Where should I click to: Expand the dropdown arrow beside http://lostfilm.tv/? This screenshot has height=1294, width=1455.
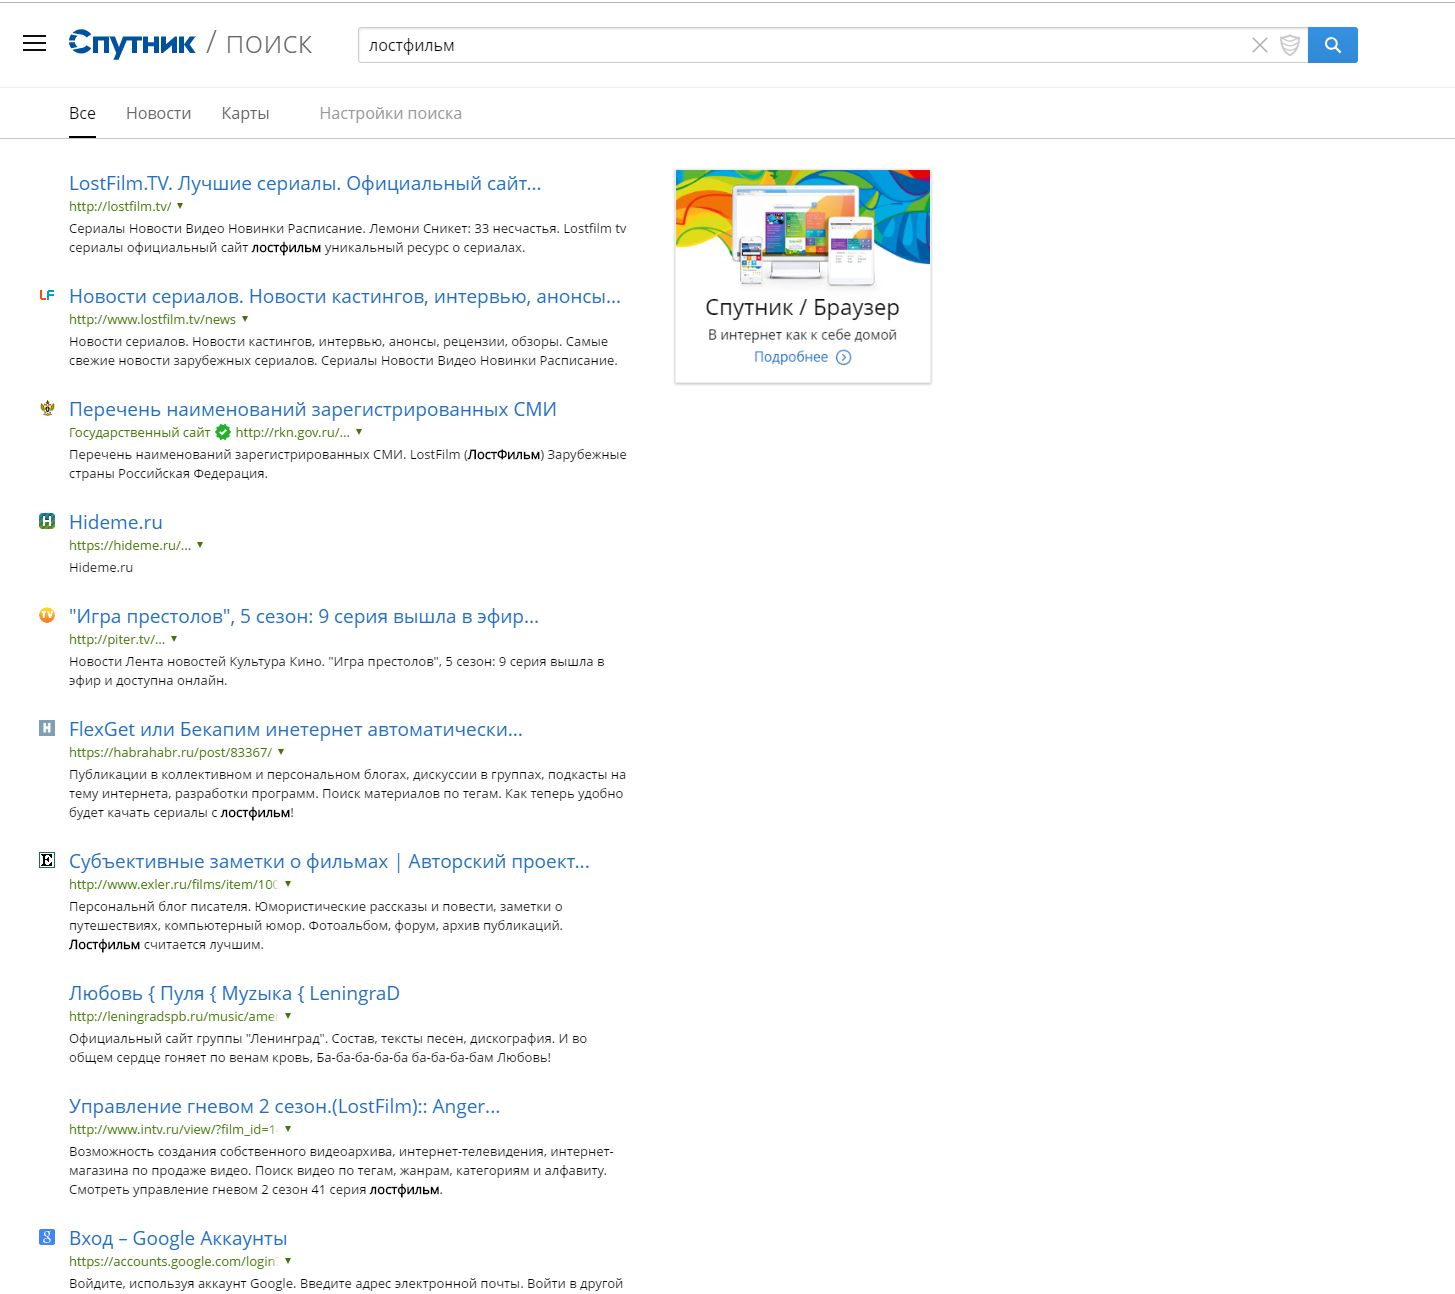[180, 206]
